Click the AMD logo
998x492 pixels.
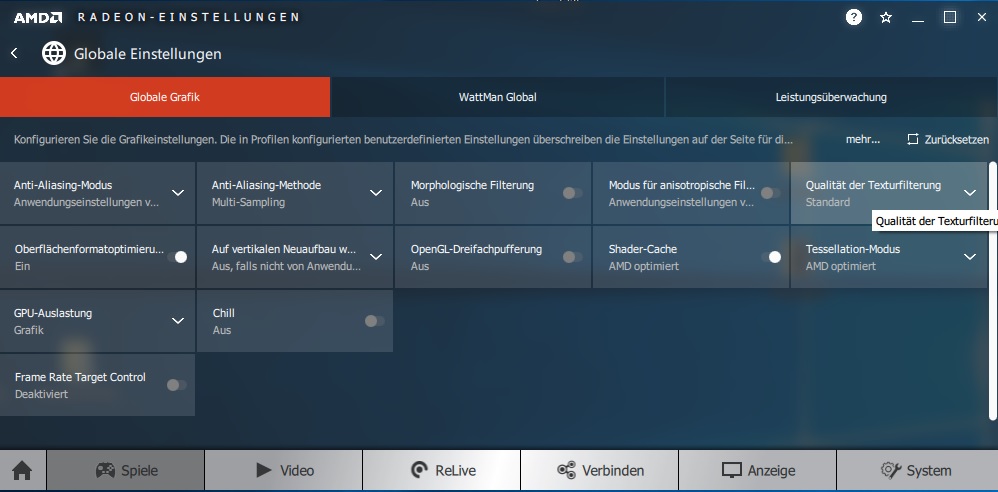tap(38, 17)
